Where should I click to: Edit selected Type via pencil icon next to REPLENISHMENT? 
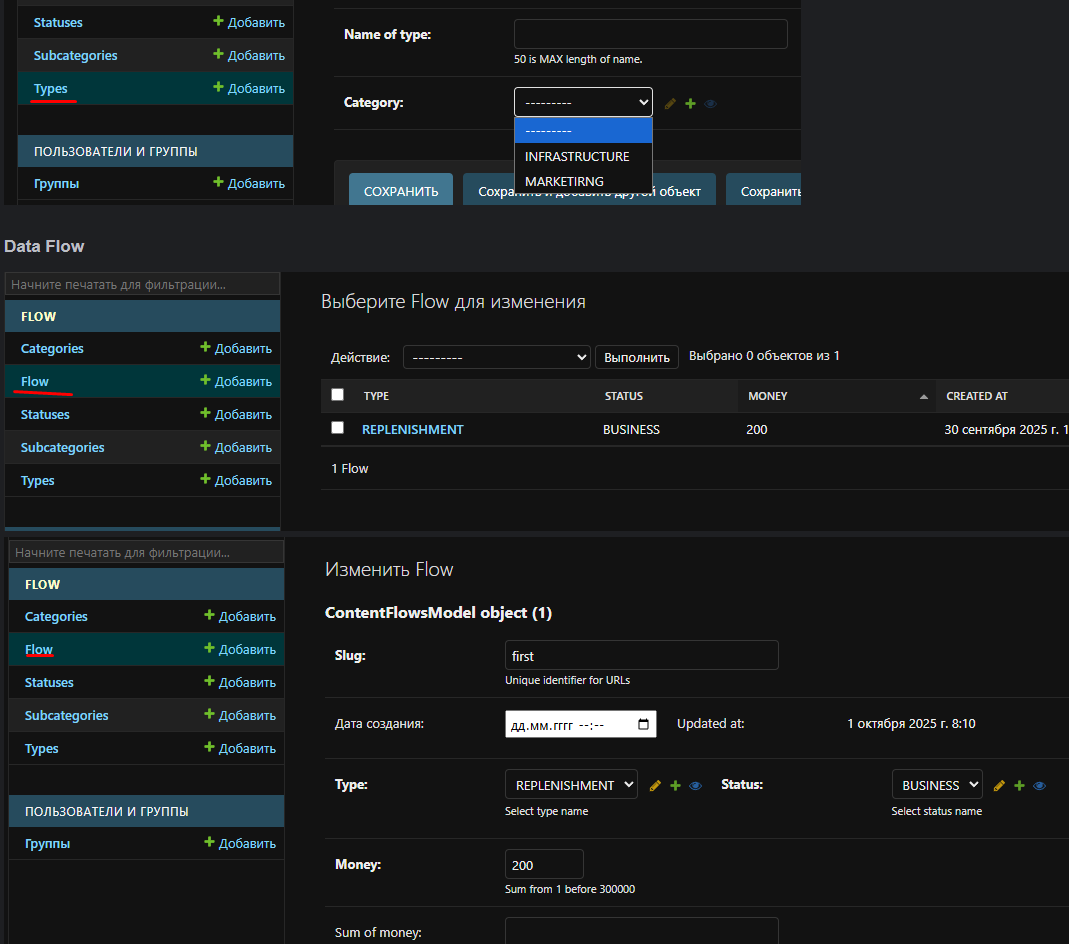655,786
